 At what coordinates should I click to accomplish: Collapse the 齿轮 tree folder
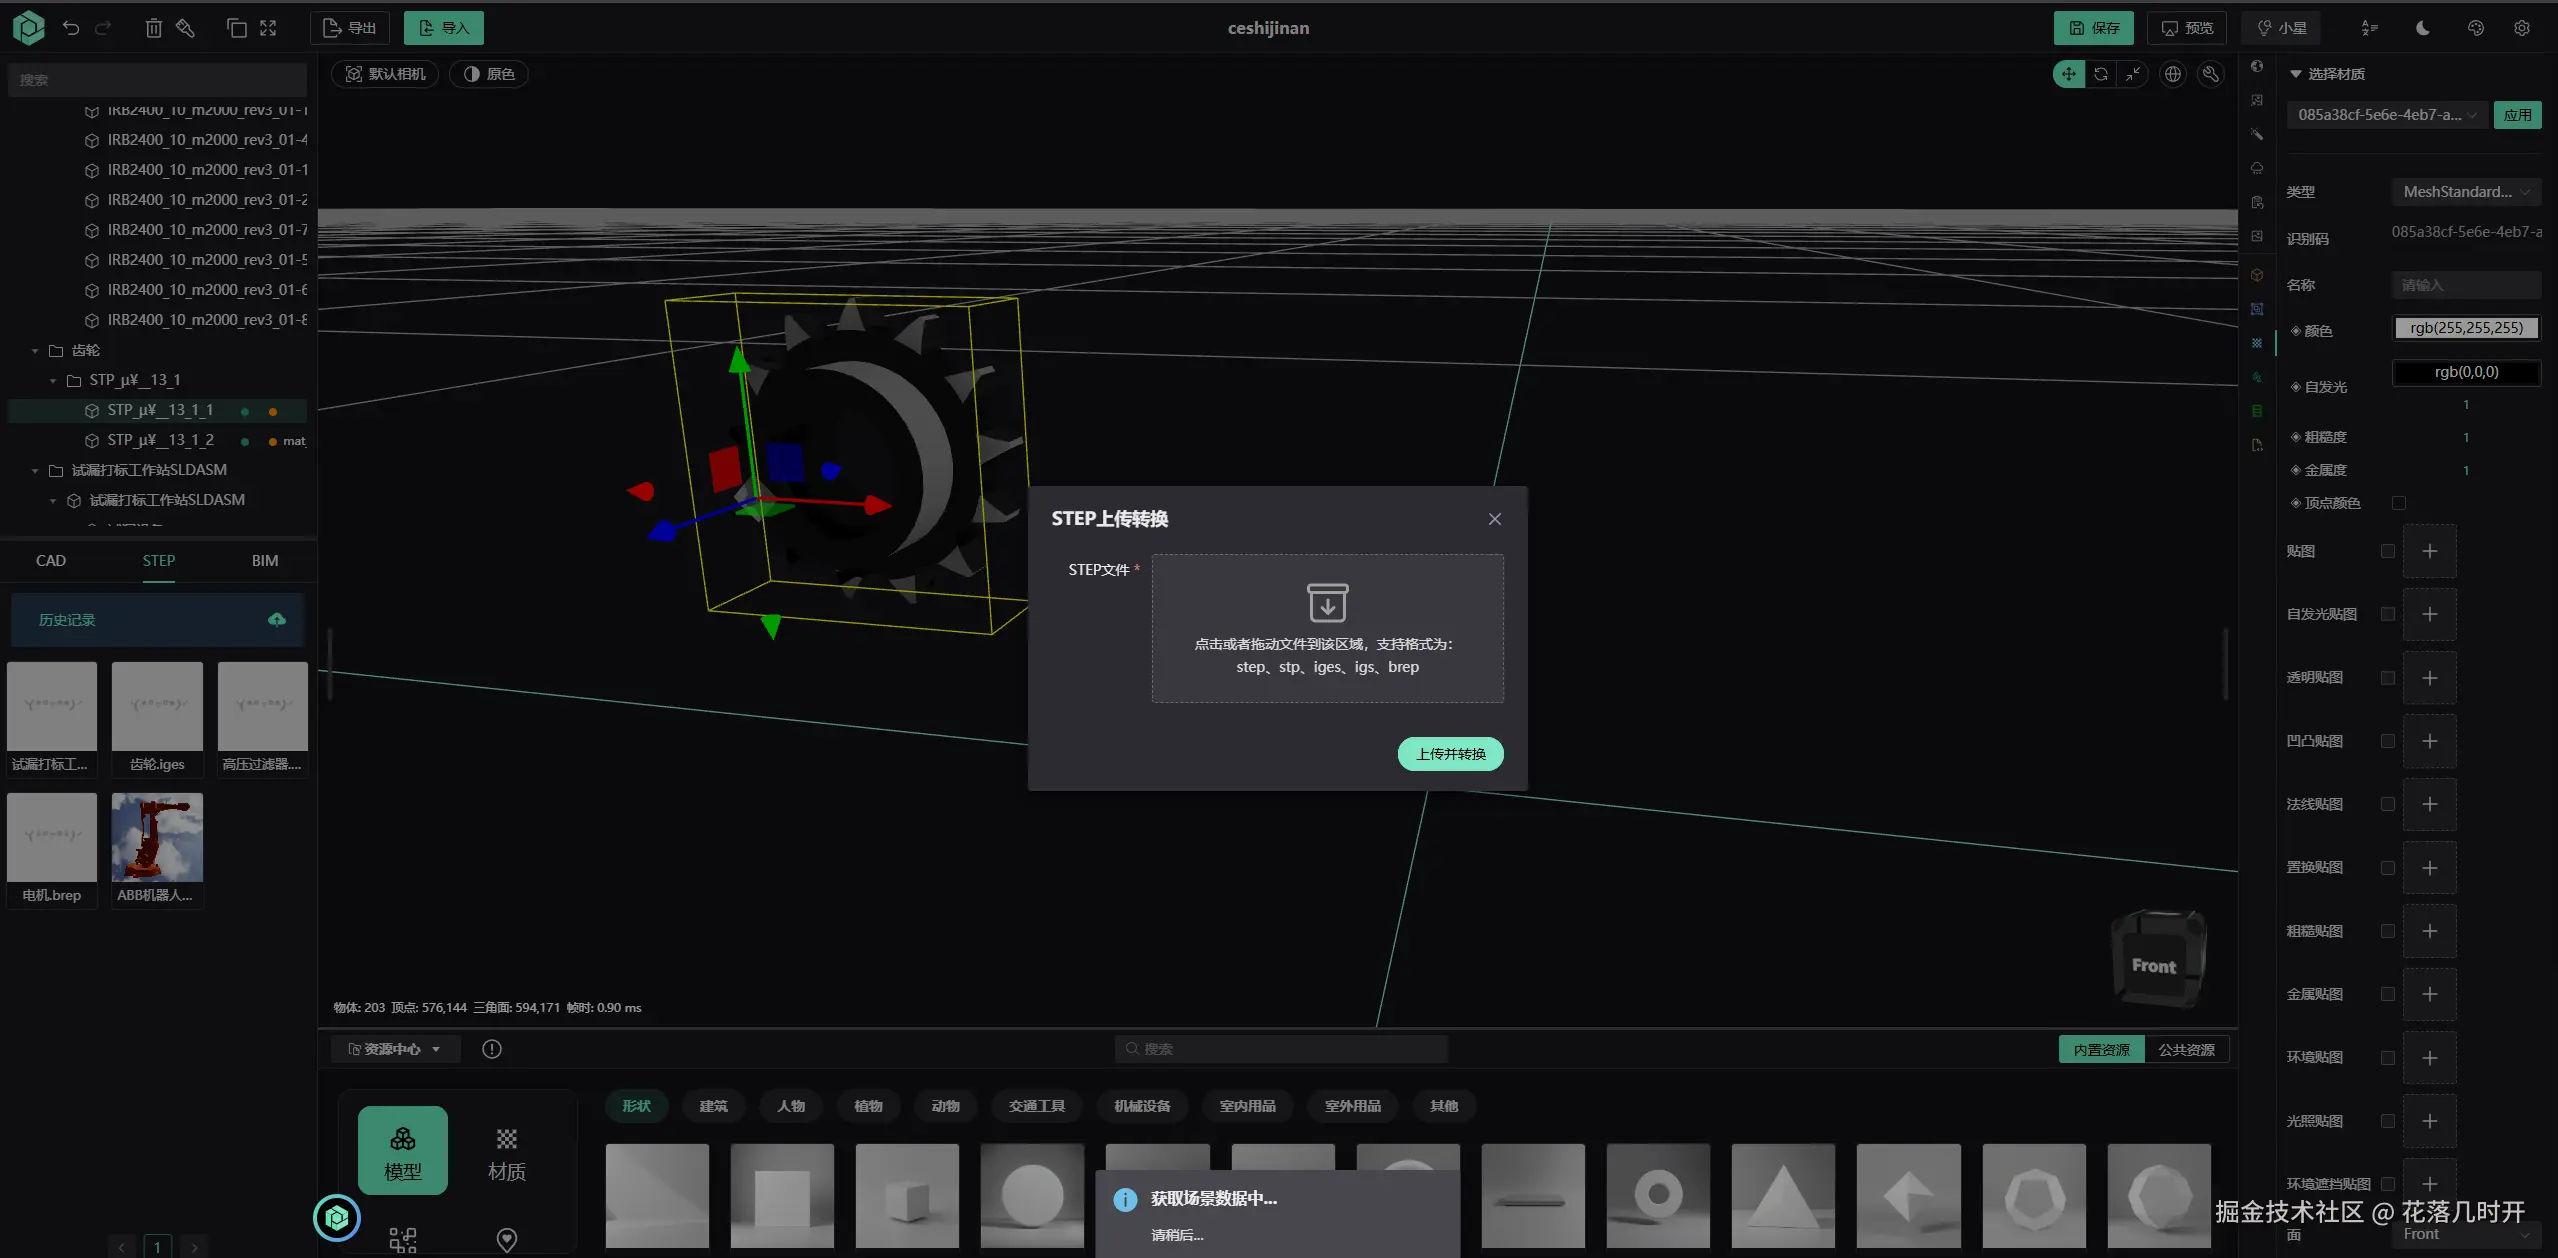tap(35, 351)
